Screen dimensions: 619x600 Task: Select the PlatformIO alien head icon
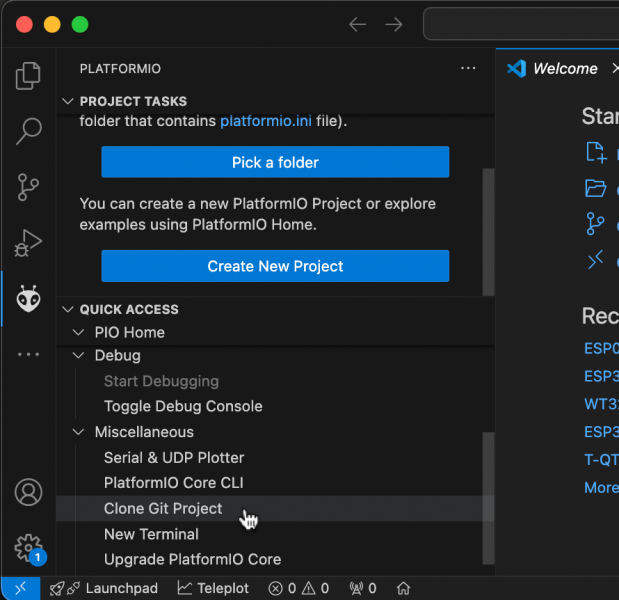(x=28, y=298)
